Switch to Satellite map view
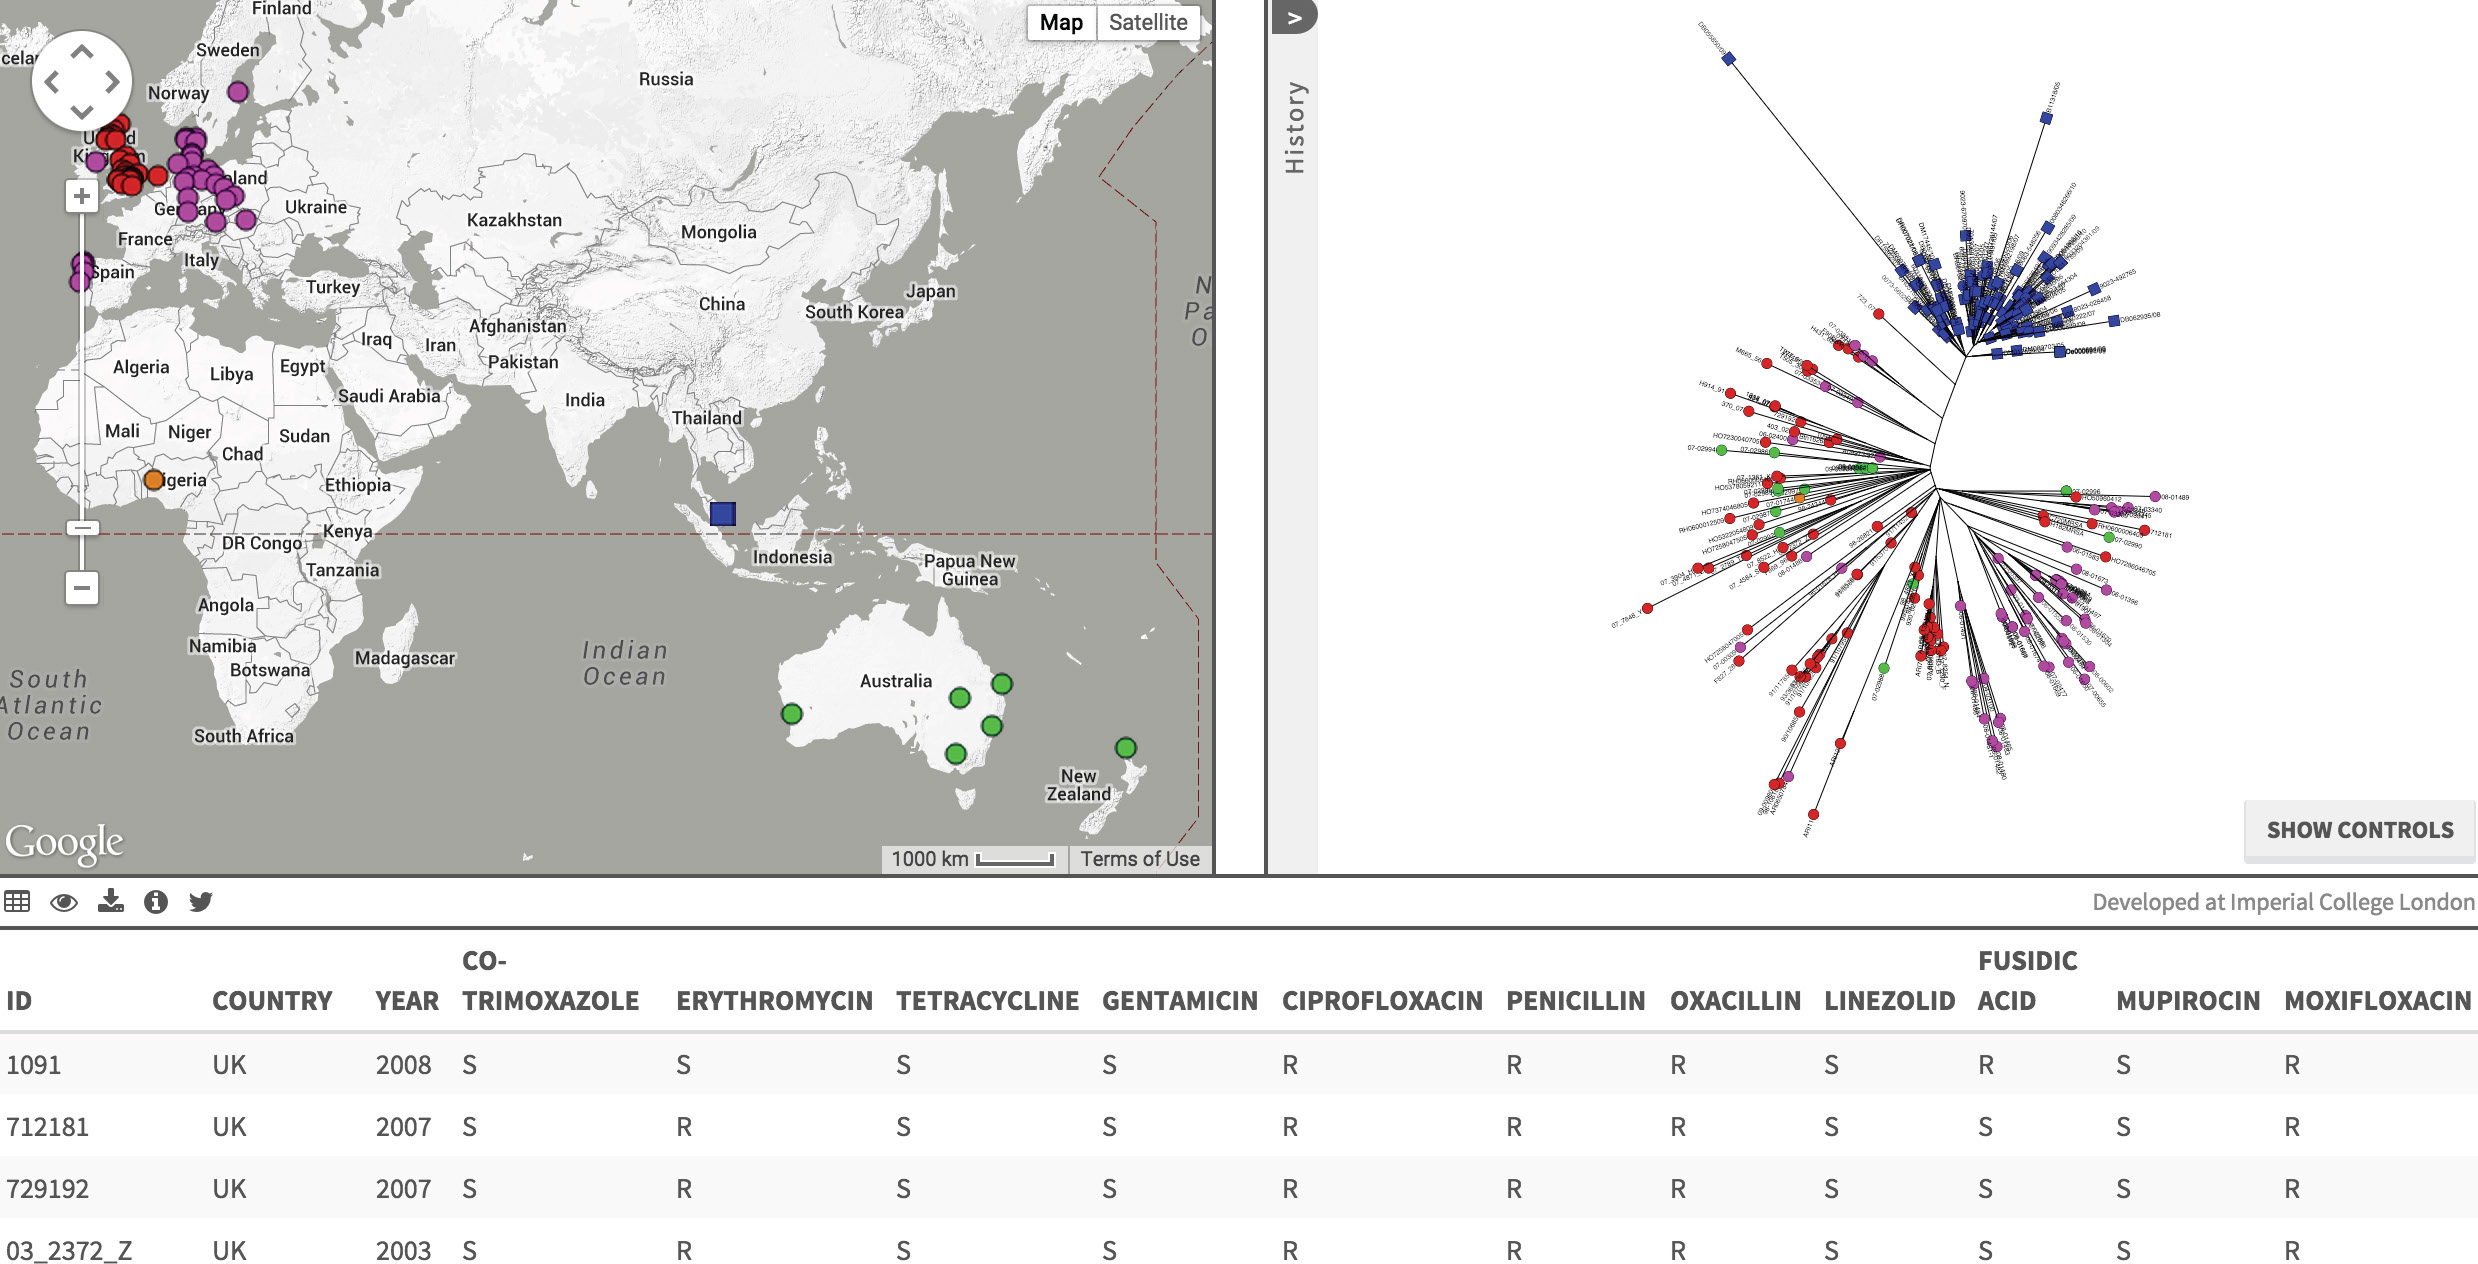The image size is (2478, 1264). tap(1147, 23)
